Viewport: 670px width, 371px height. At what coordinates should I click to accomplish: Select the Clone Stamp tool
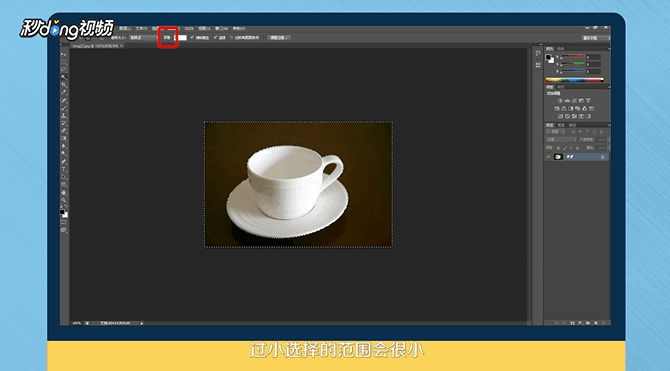(64, 116)
